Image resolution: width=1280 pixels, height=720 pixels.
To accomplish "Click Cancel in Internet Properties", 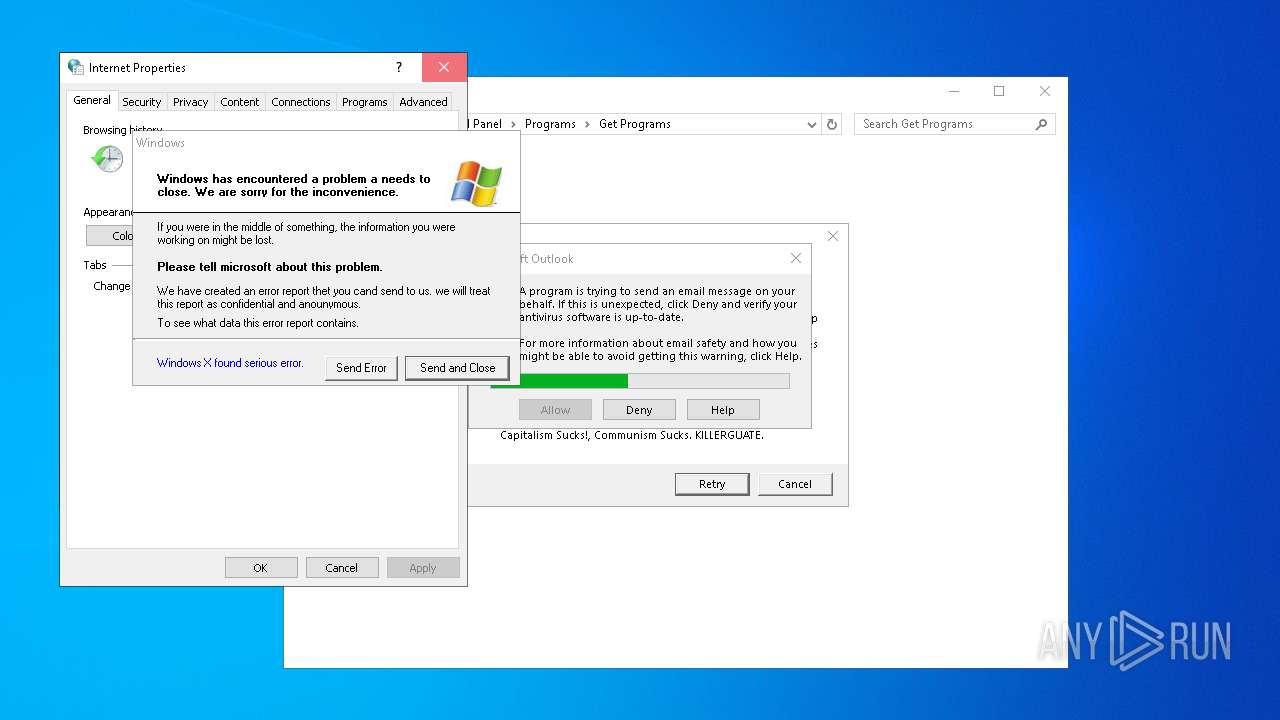I will (x=341, y=568).
